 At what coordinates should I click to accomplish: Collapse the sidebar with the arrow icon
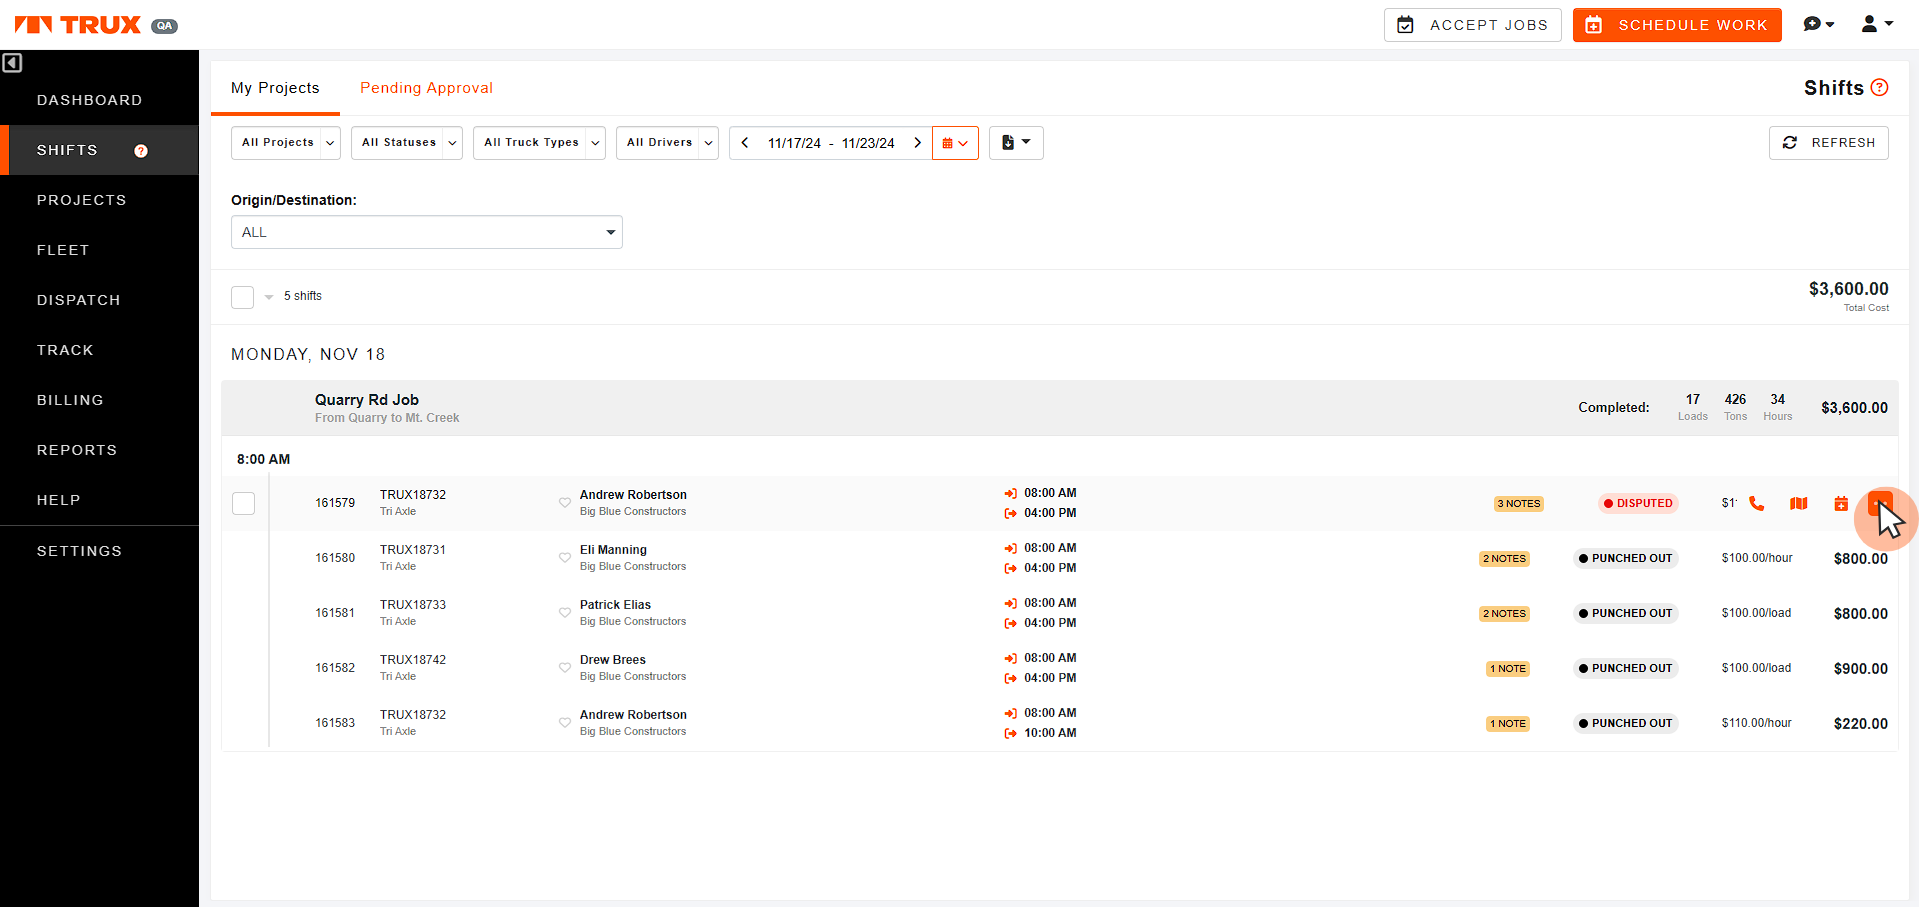pos(12,63)
